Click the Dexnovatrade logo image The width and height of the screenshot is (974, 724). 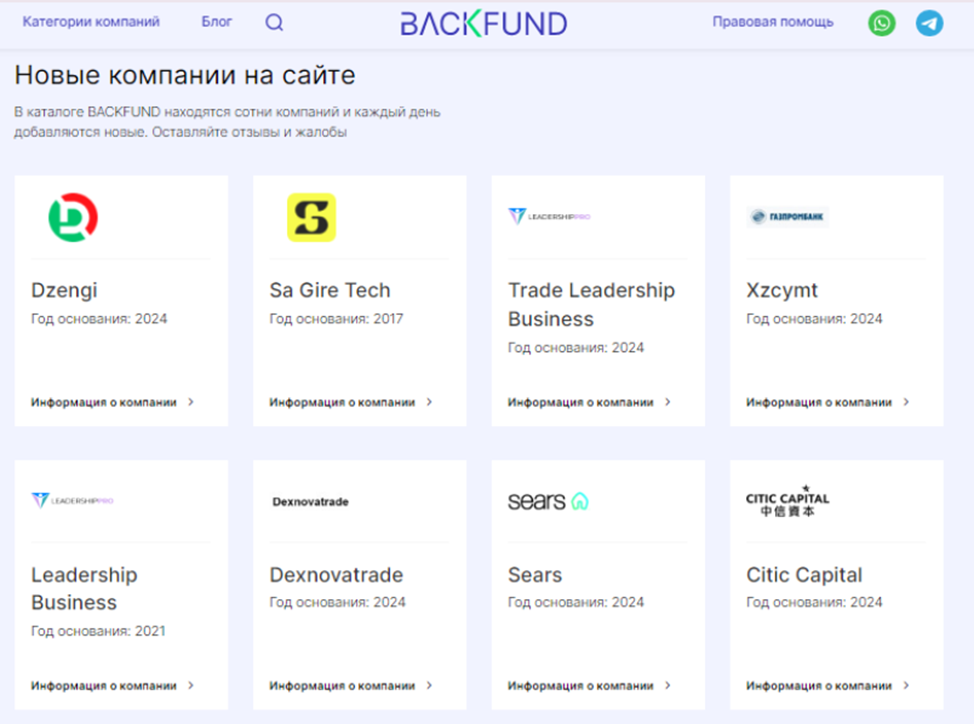tap(311, 502)
